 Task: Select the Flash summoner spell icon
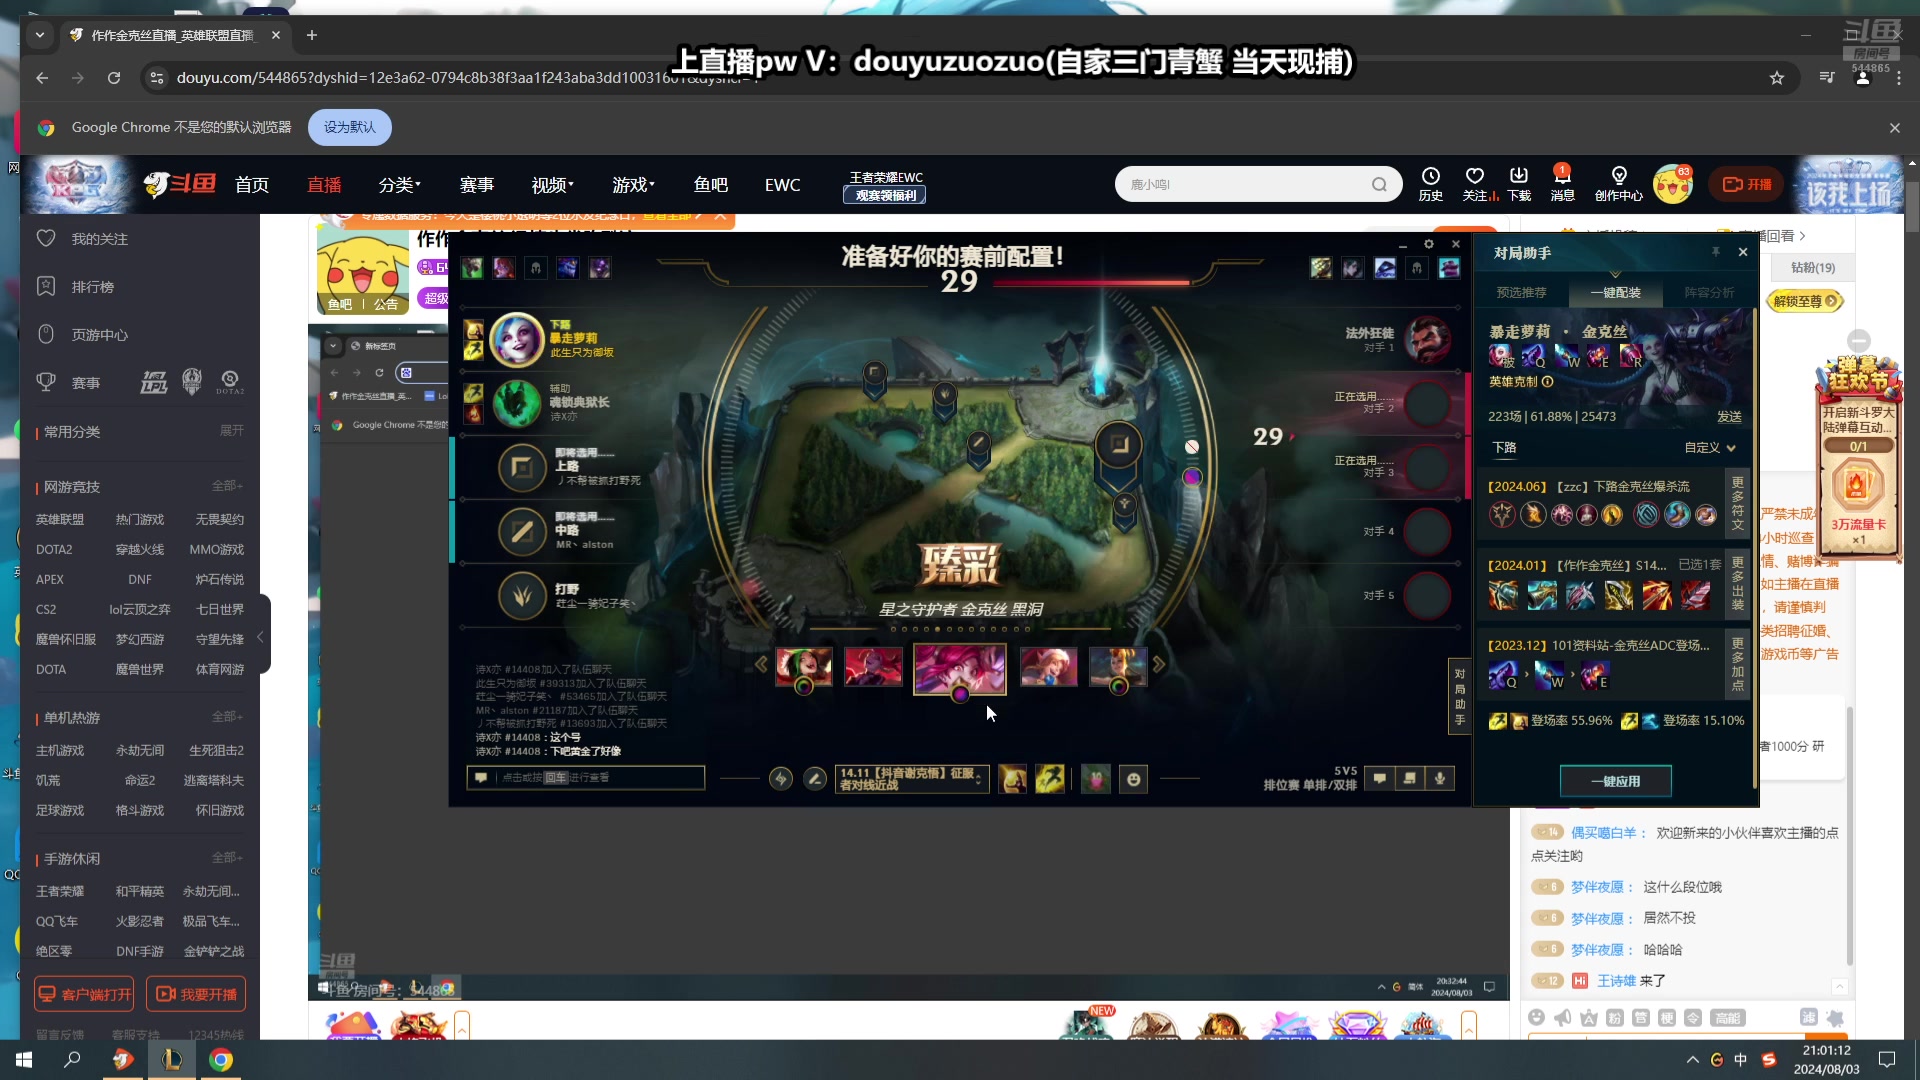click(1049, 779)
